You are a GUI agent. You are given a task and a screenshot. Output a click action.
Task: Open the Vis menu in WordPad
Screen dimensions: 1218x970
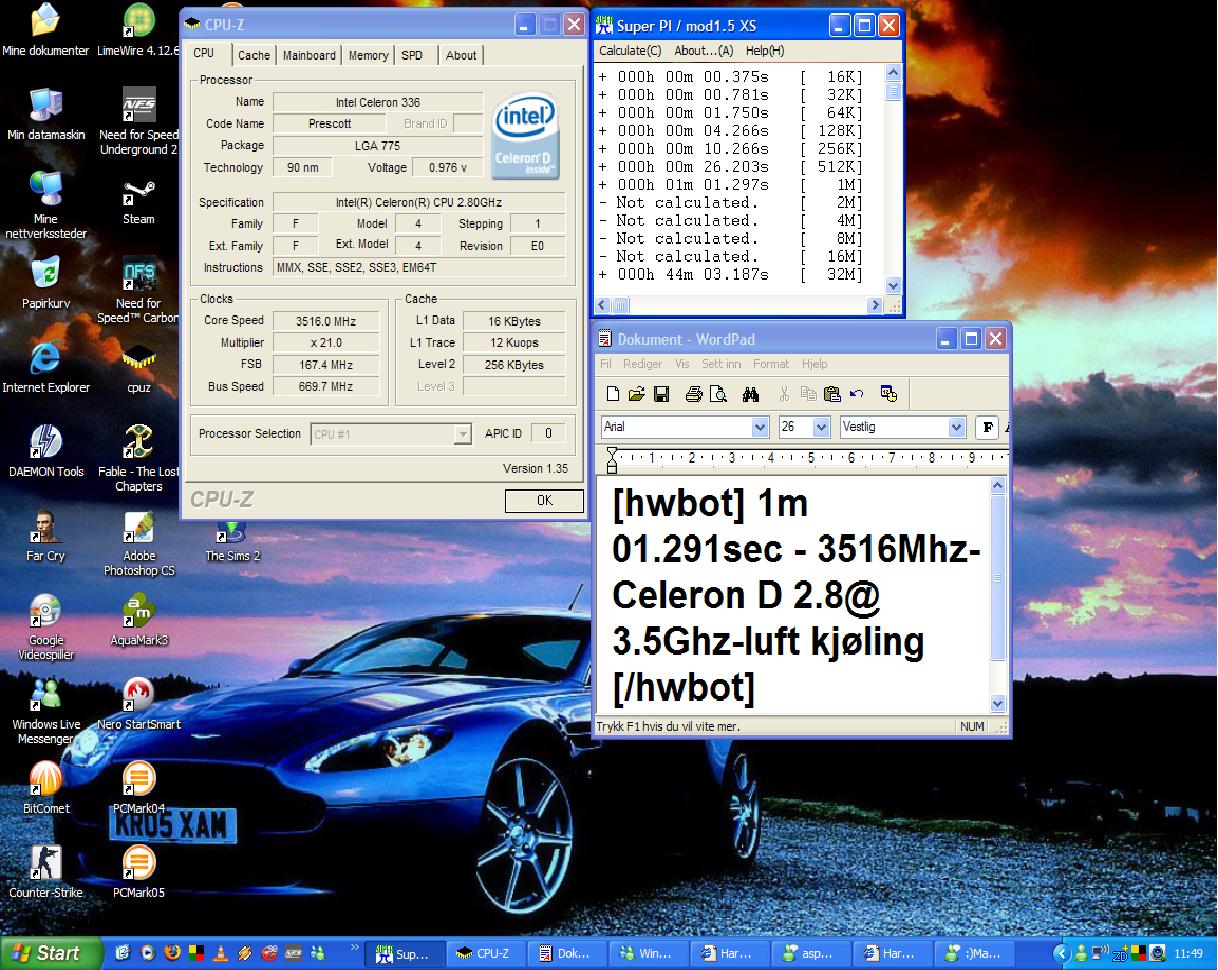pyautogui.click(x=682, y=364)
